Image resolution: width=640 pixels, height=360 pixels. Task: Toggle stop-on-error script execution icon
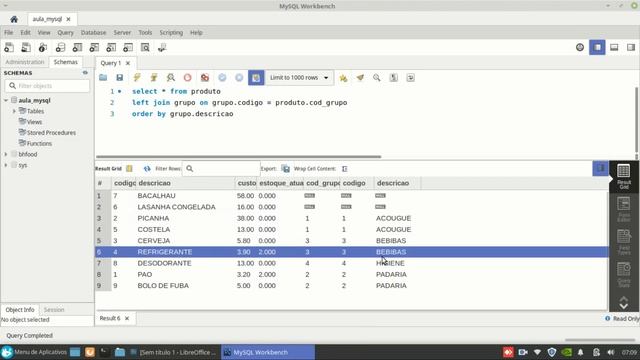(x=205, y=78)
